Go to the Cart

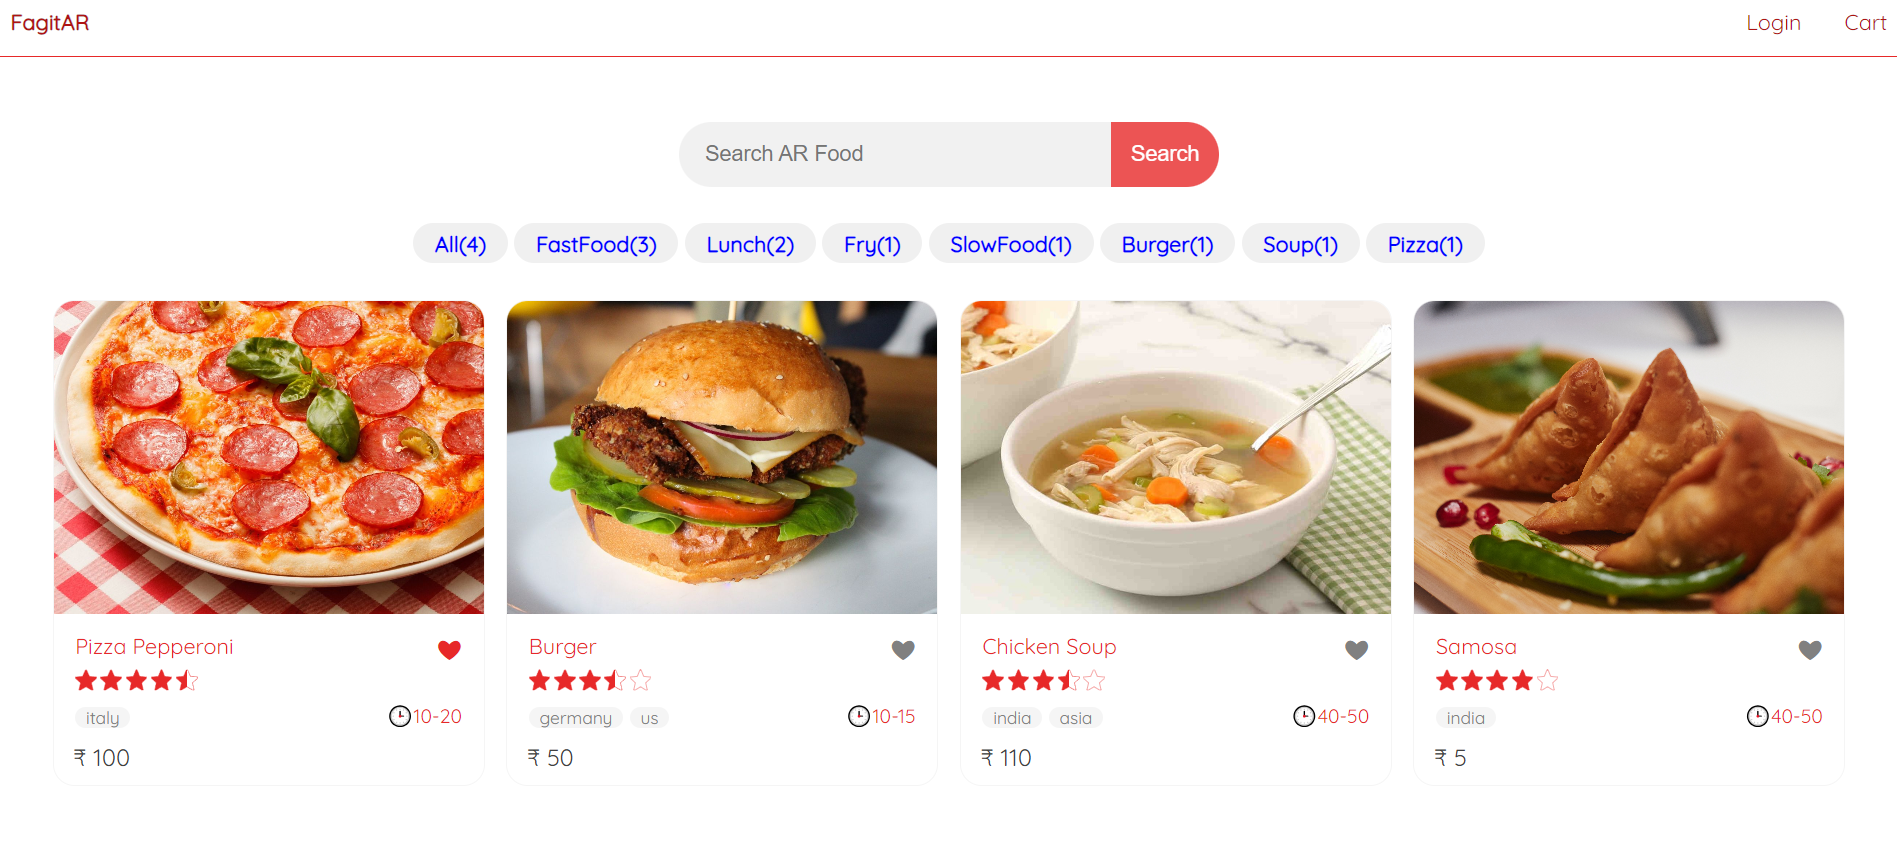(x=1865, y=23)
